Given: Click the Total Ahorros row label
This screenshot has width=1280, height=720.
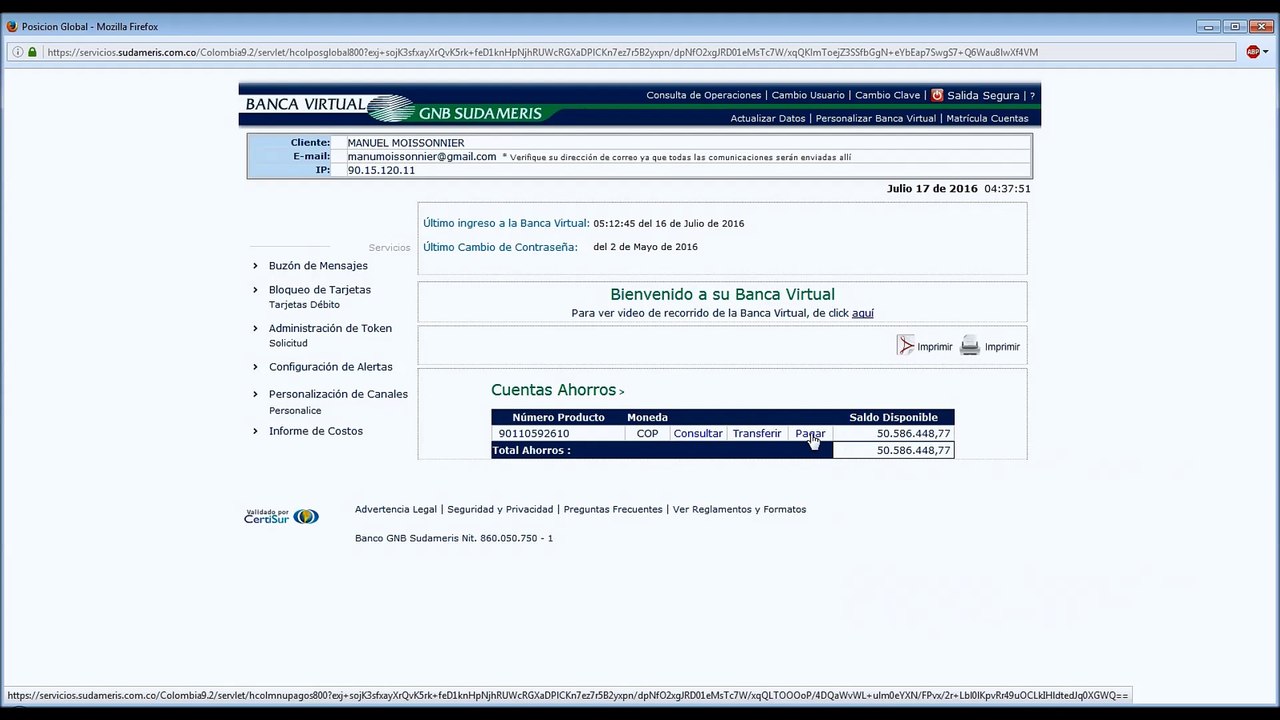Looking at the screenshot, I should click(532, 450).
